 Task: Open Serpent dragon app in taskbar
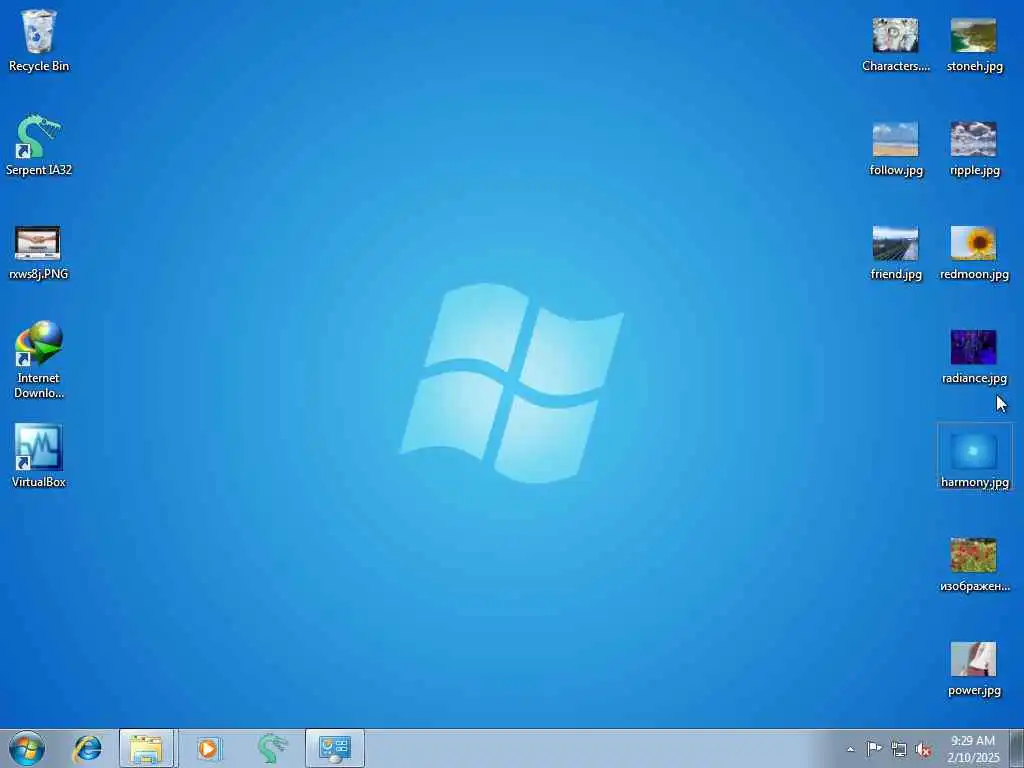[272, 748]
